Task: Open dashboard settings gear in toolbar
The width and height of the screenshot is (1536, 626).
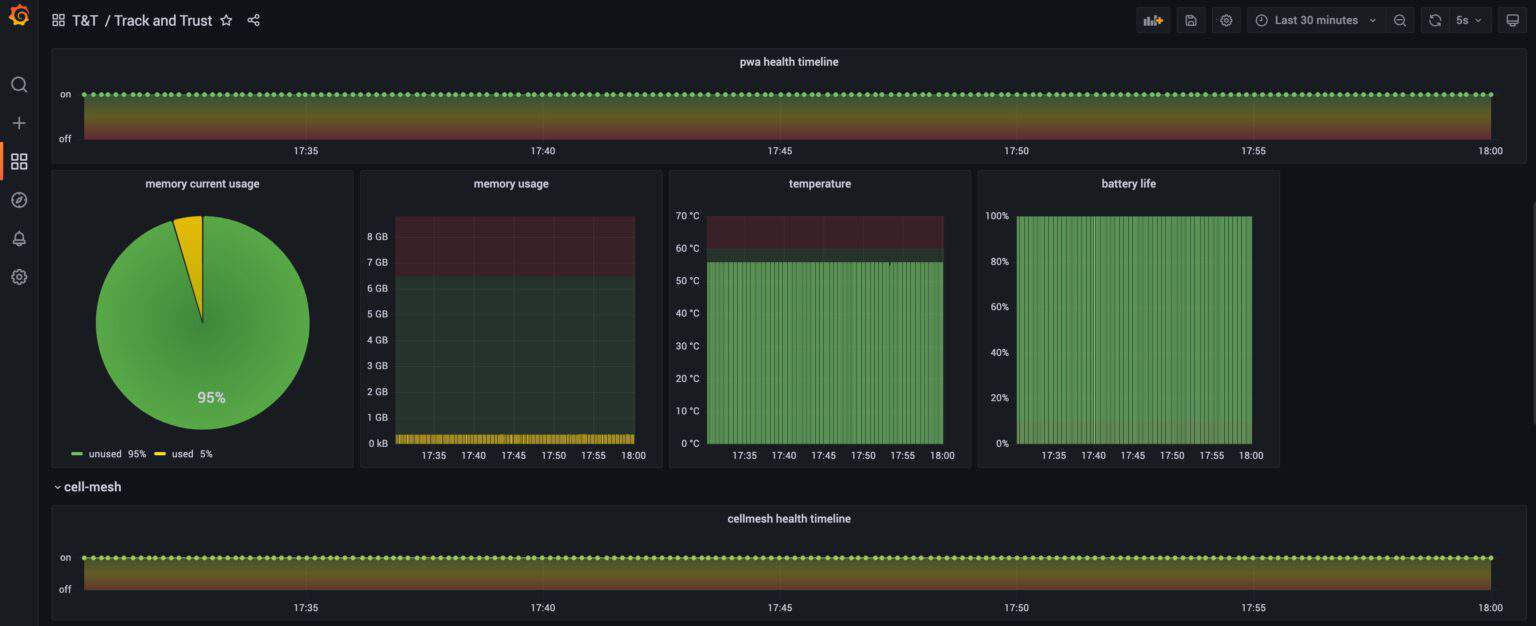Action: pos(1226,20)
